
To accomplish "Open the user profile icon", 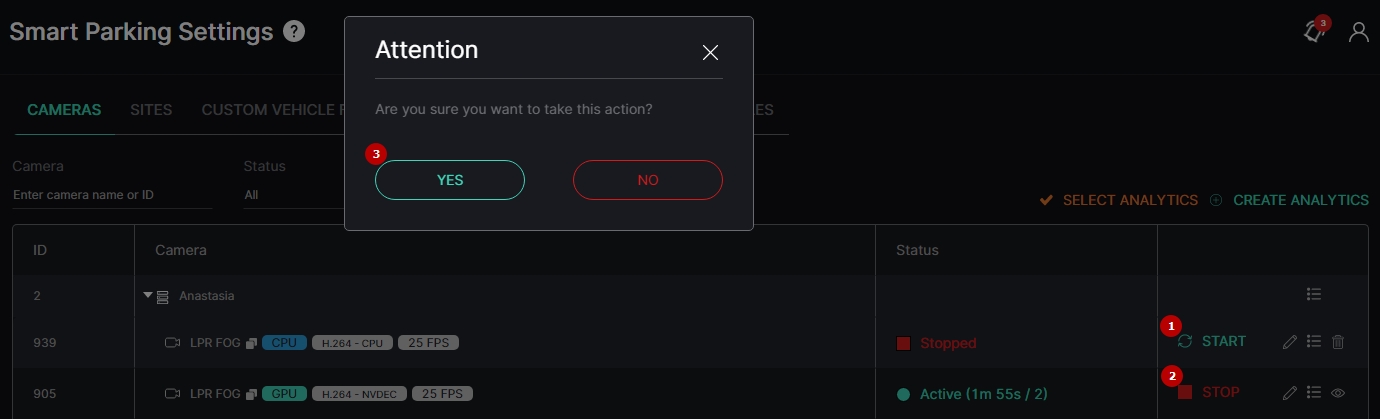I will coord(1358,32).
